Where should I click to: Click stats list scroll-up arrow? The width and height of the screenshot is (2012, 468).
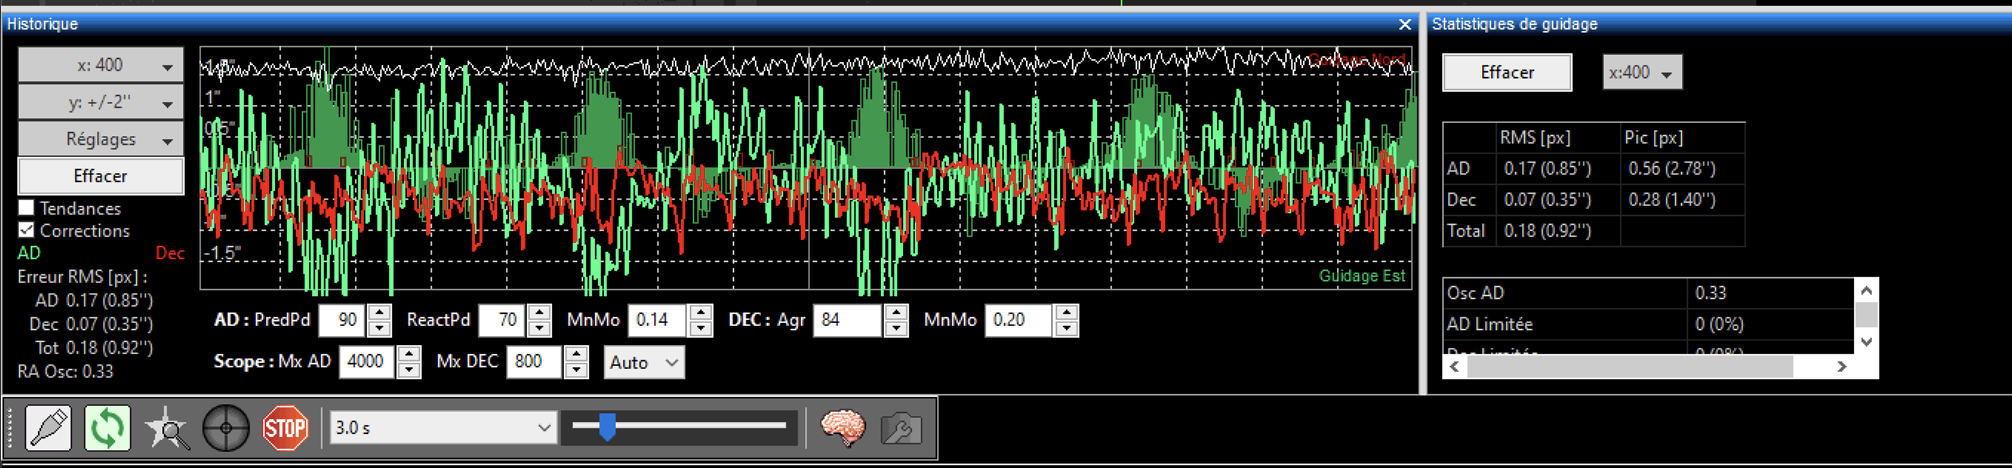[x=1866, y=290]
